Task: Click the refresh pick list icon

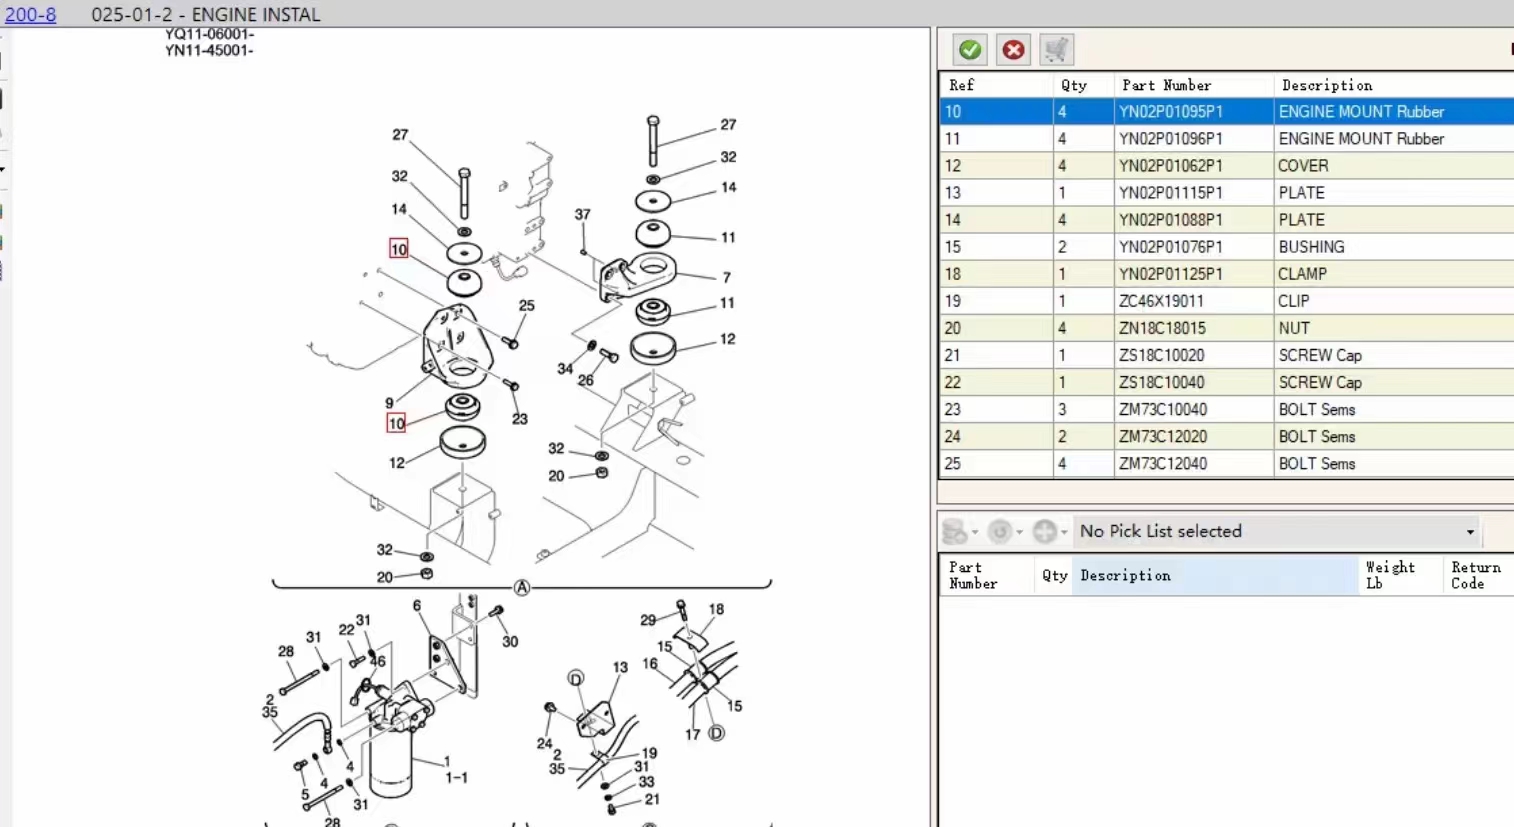Action: (999, 531)
